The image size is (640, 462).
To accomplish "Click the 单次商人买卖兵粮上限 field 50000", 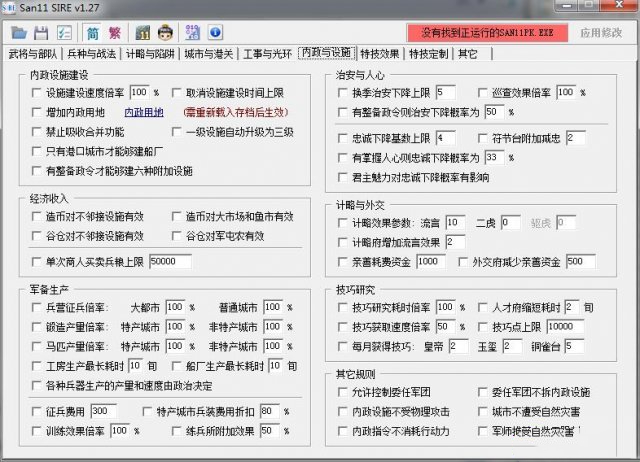I will click(x=170, y=261).
